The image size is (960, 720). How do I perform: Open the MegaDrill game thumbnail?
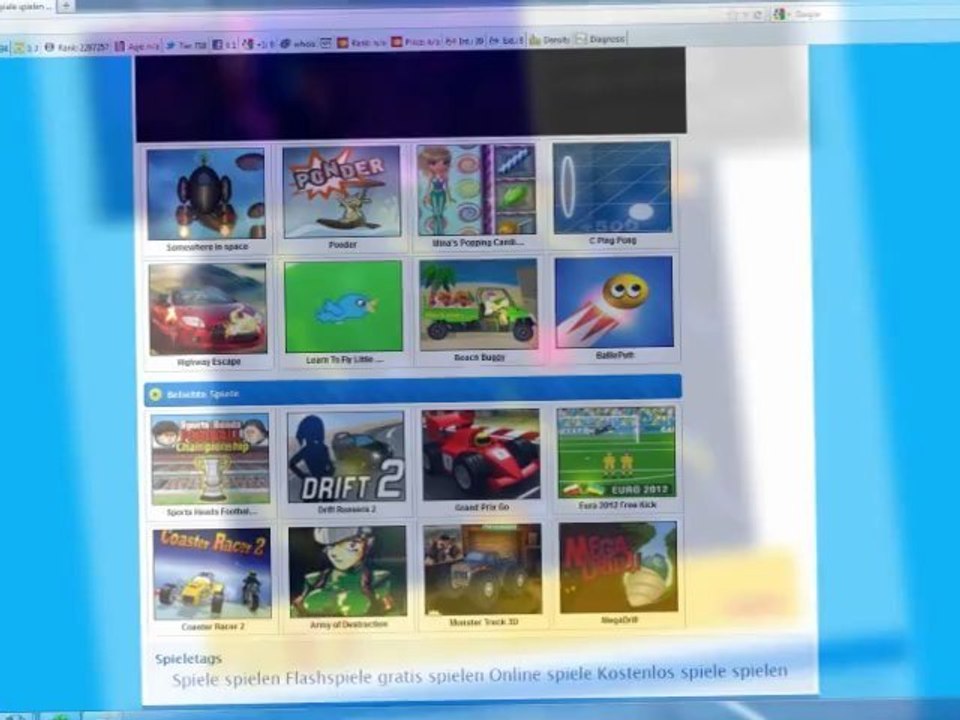(x=618, y=567)
